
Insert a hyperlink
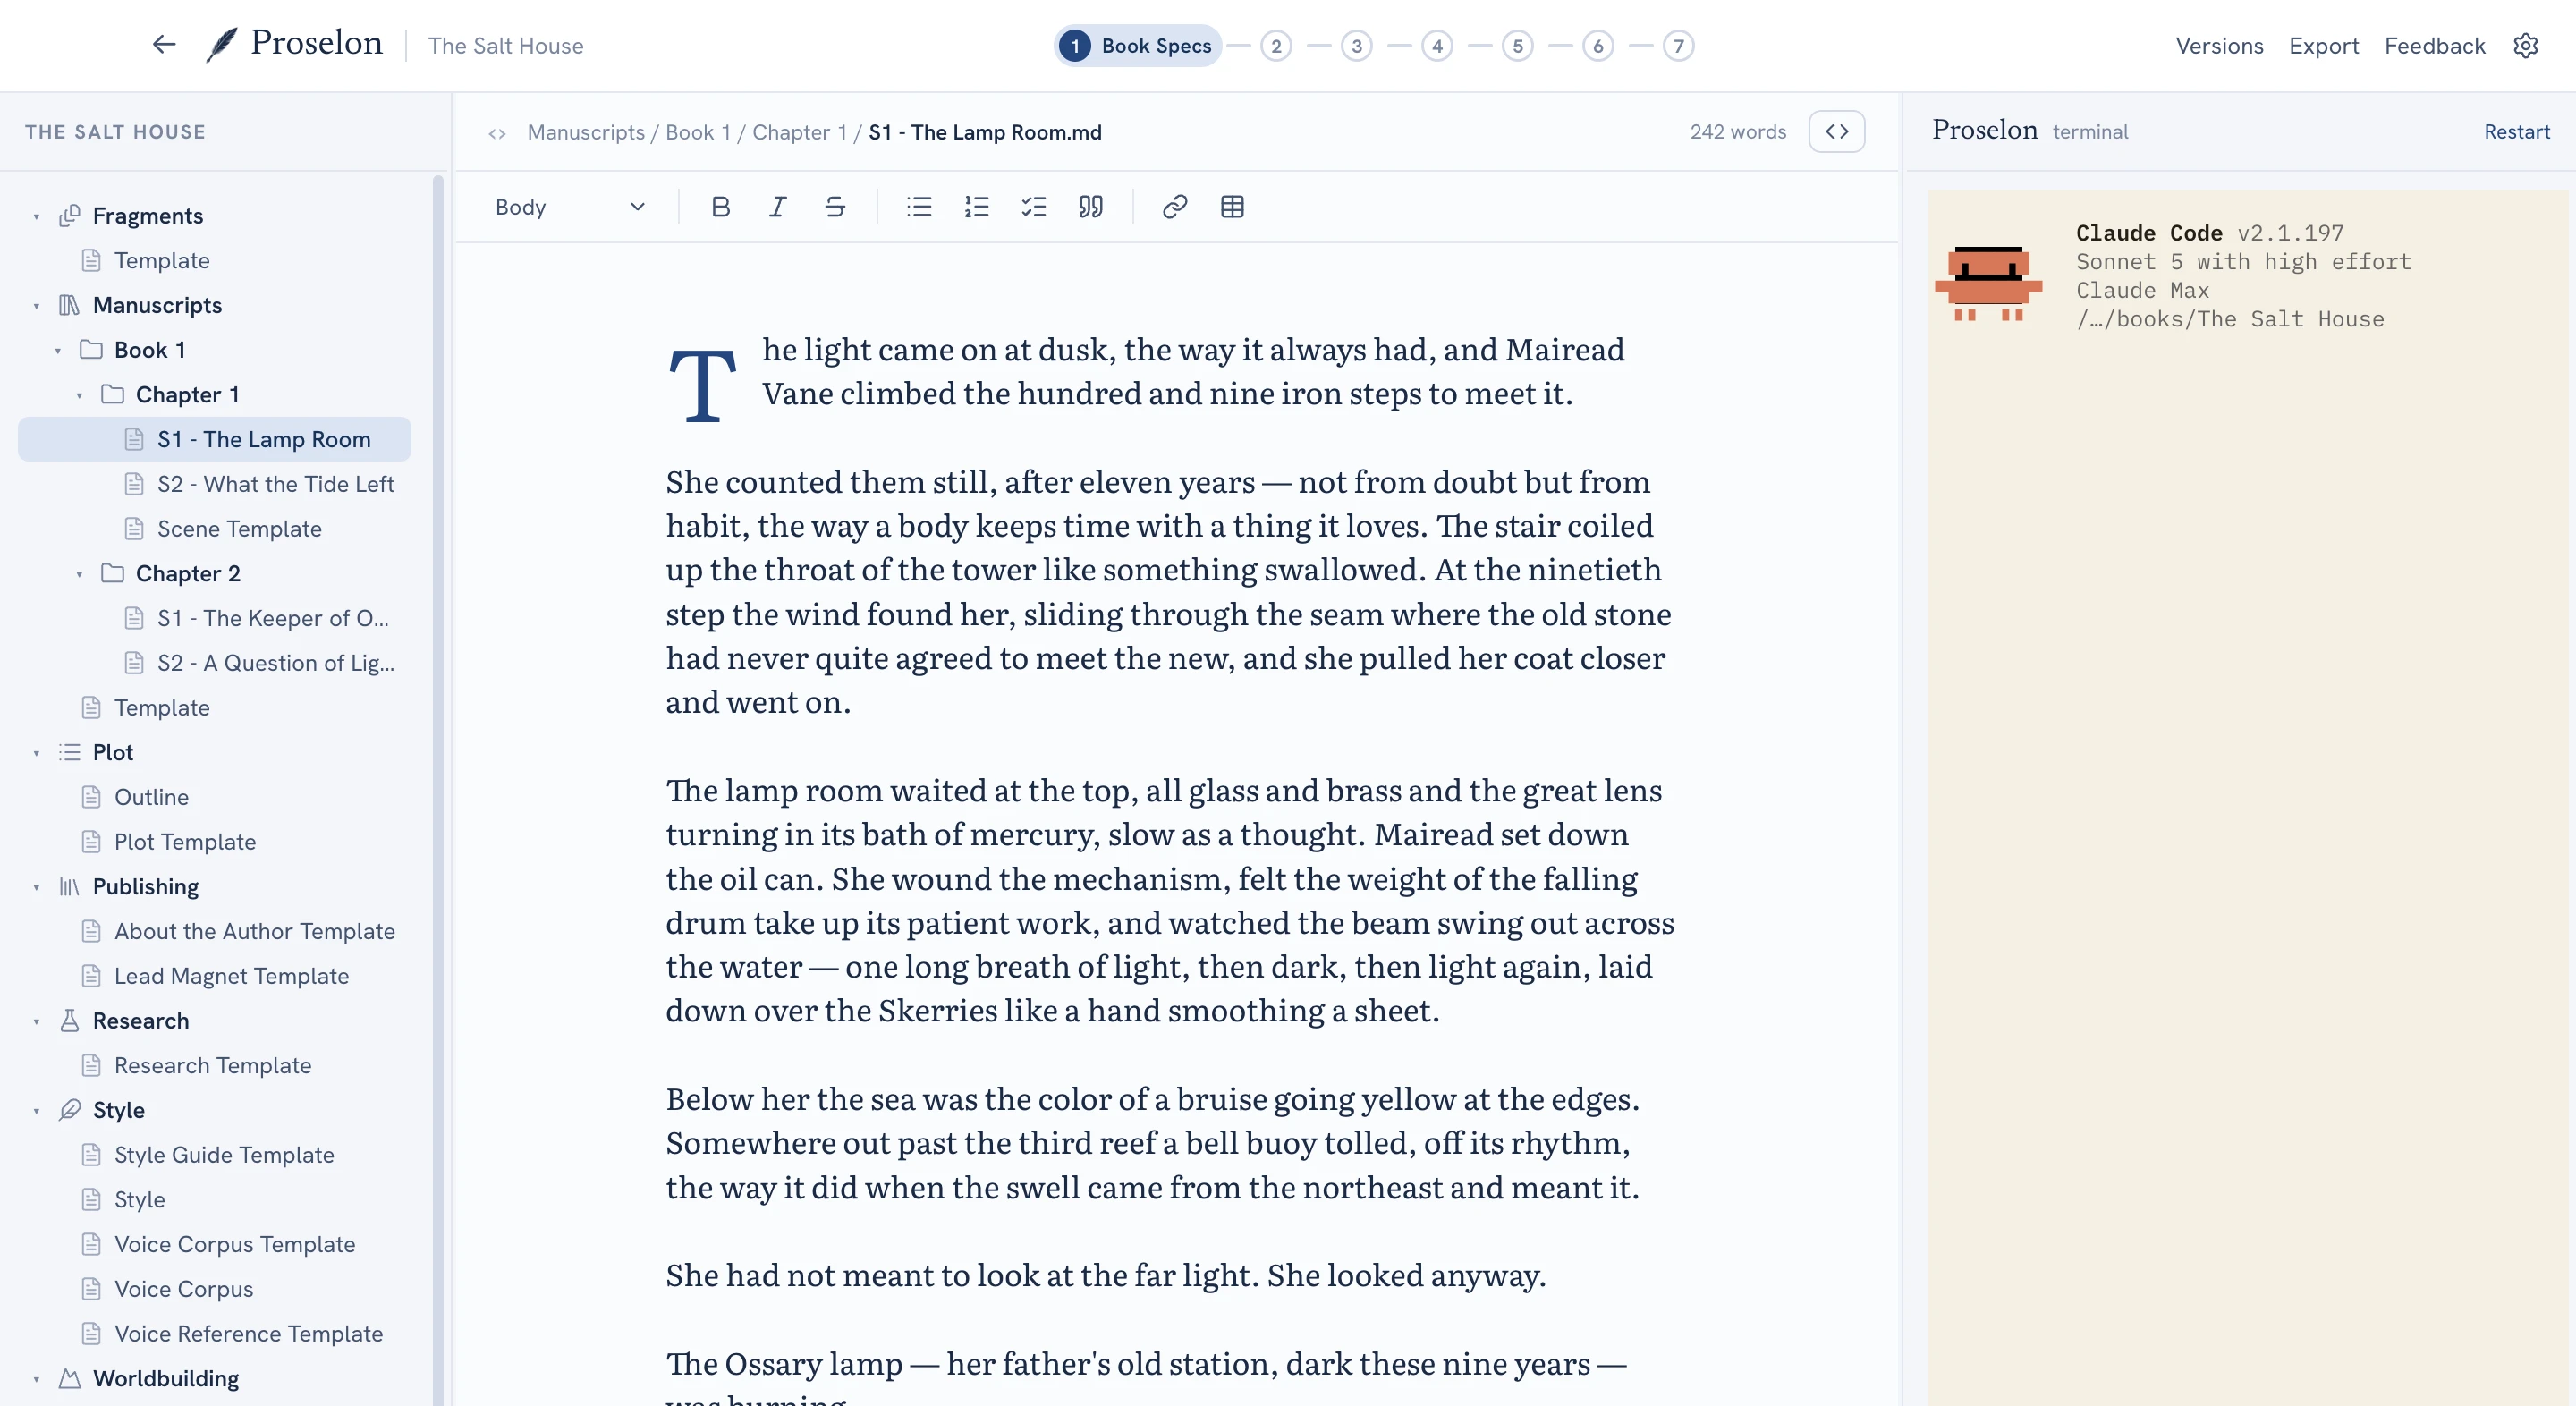(1175, 207)
